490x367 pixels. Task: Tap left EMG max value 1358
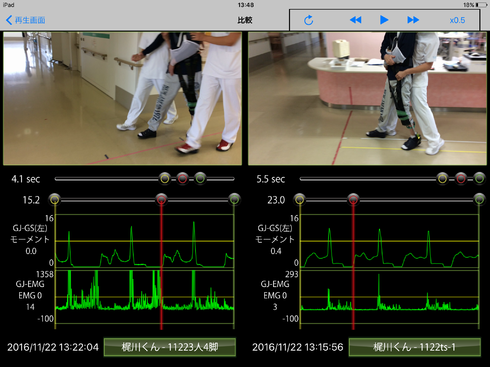(45, 274)
